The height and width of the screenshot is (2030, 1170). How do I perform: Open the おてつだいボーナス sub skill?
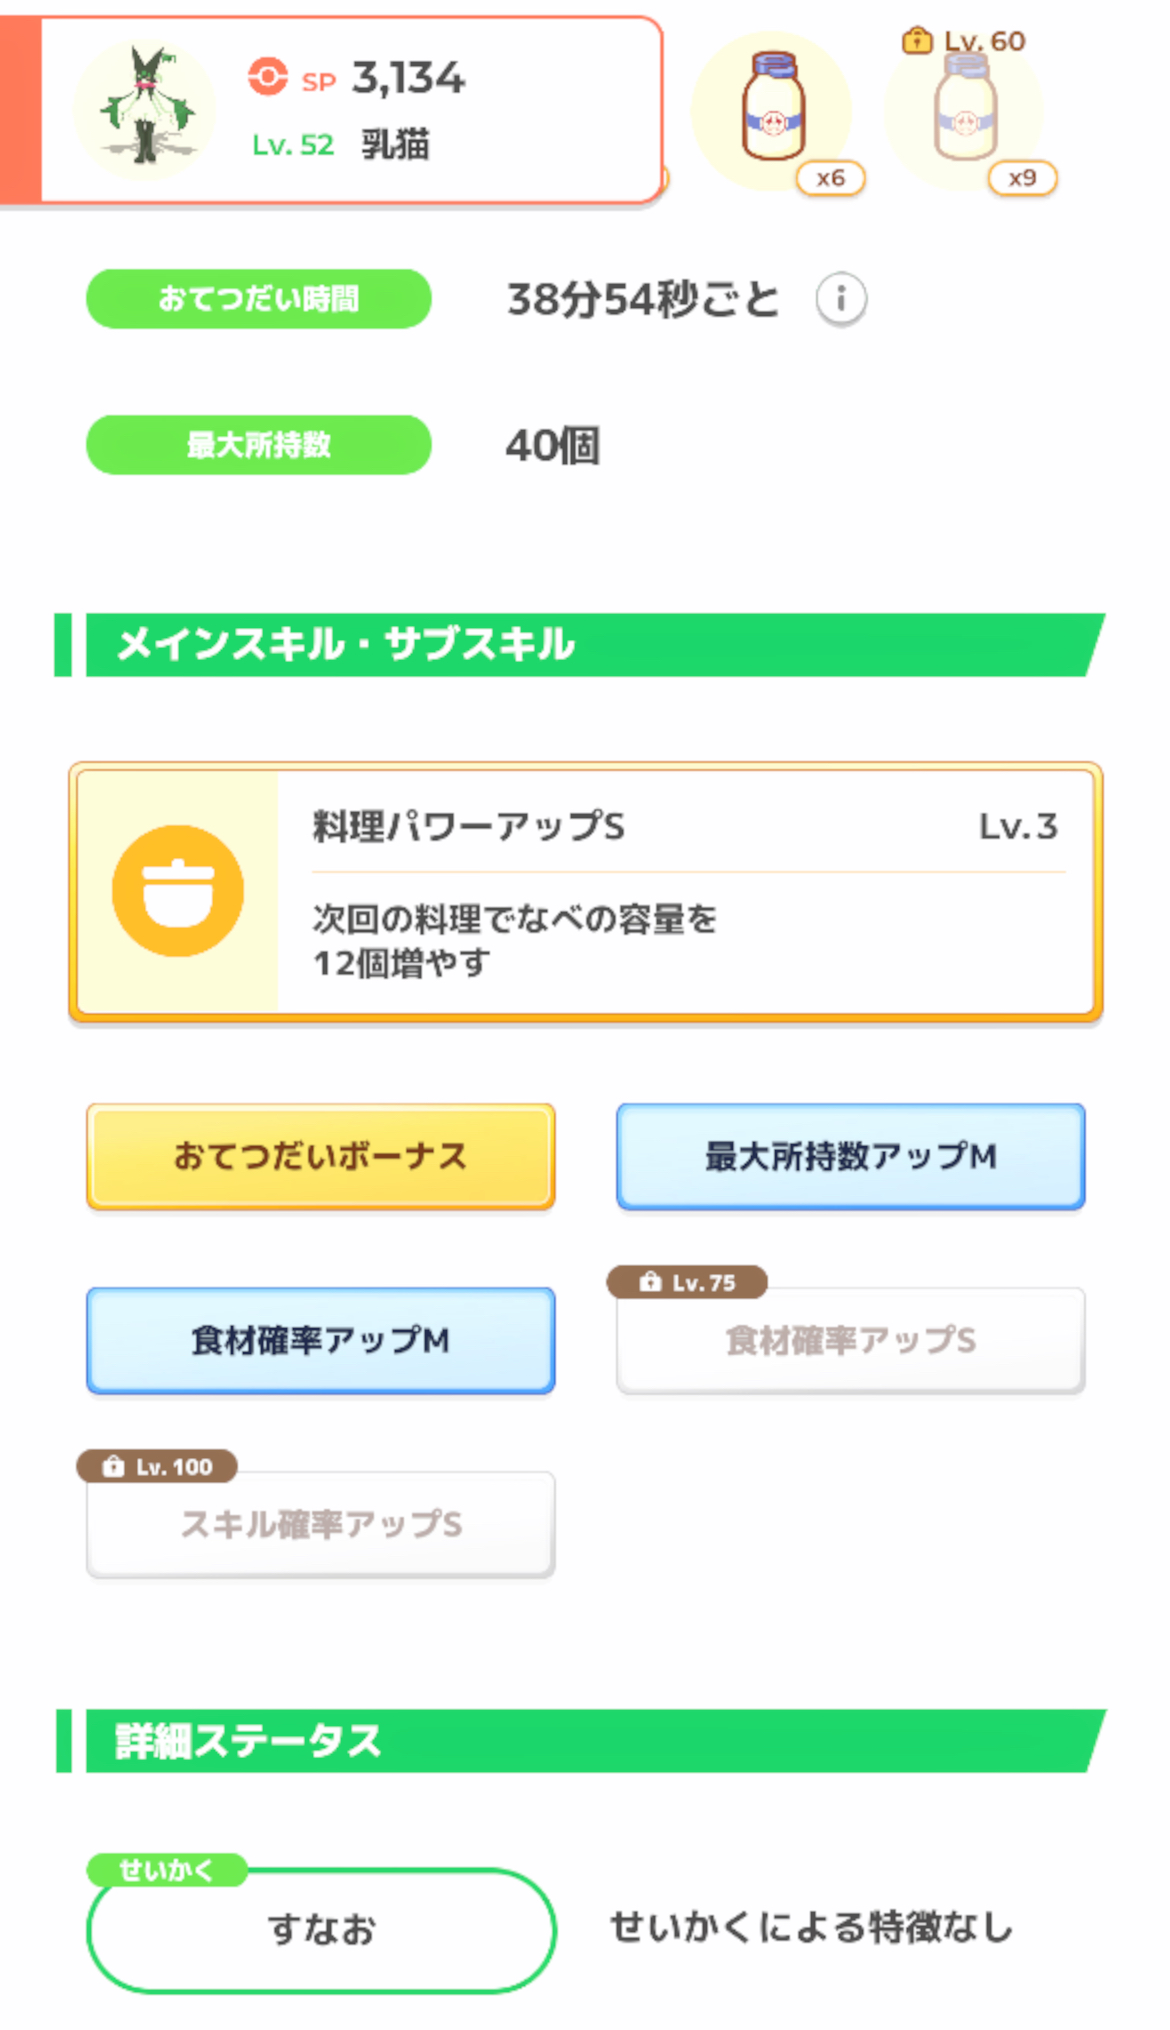(320, 1156)
